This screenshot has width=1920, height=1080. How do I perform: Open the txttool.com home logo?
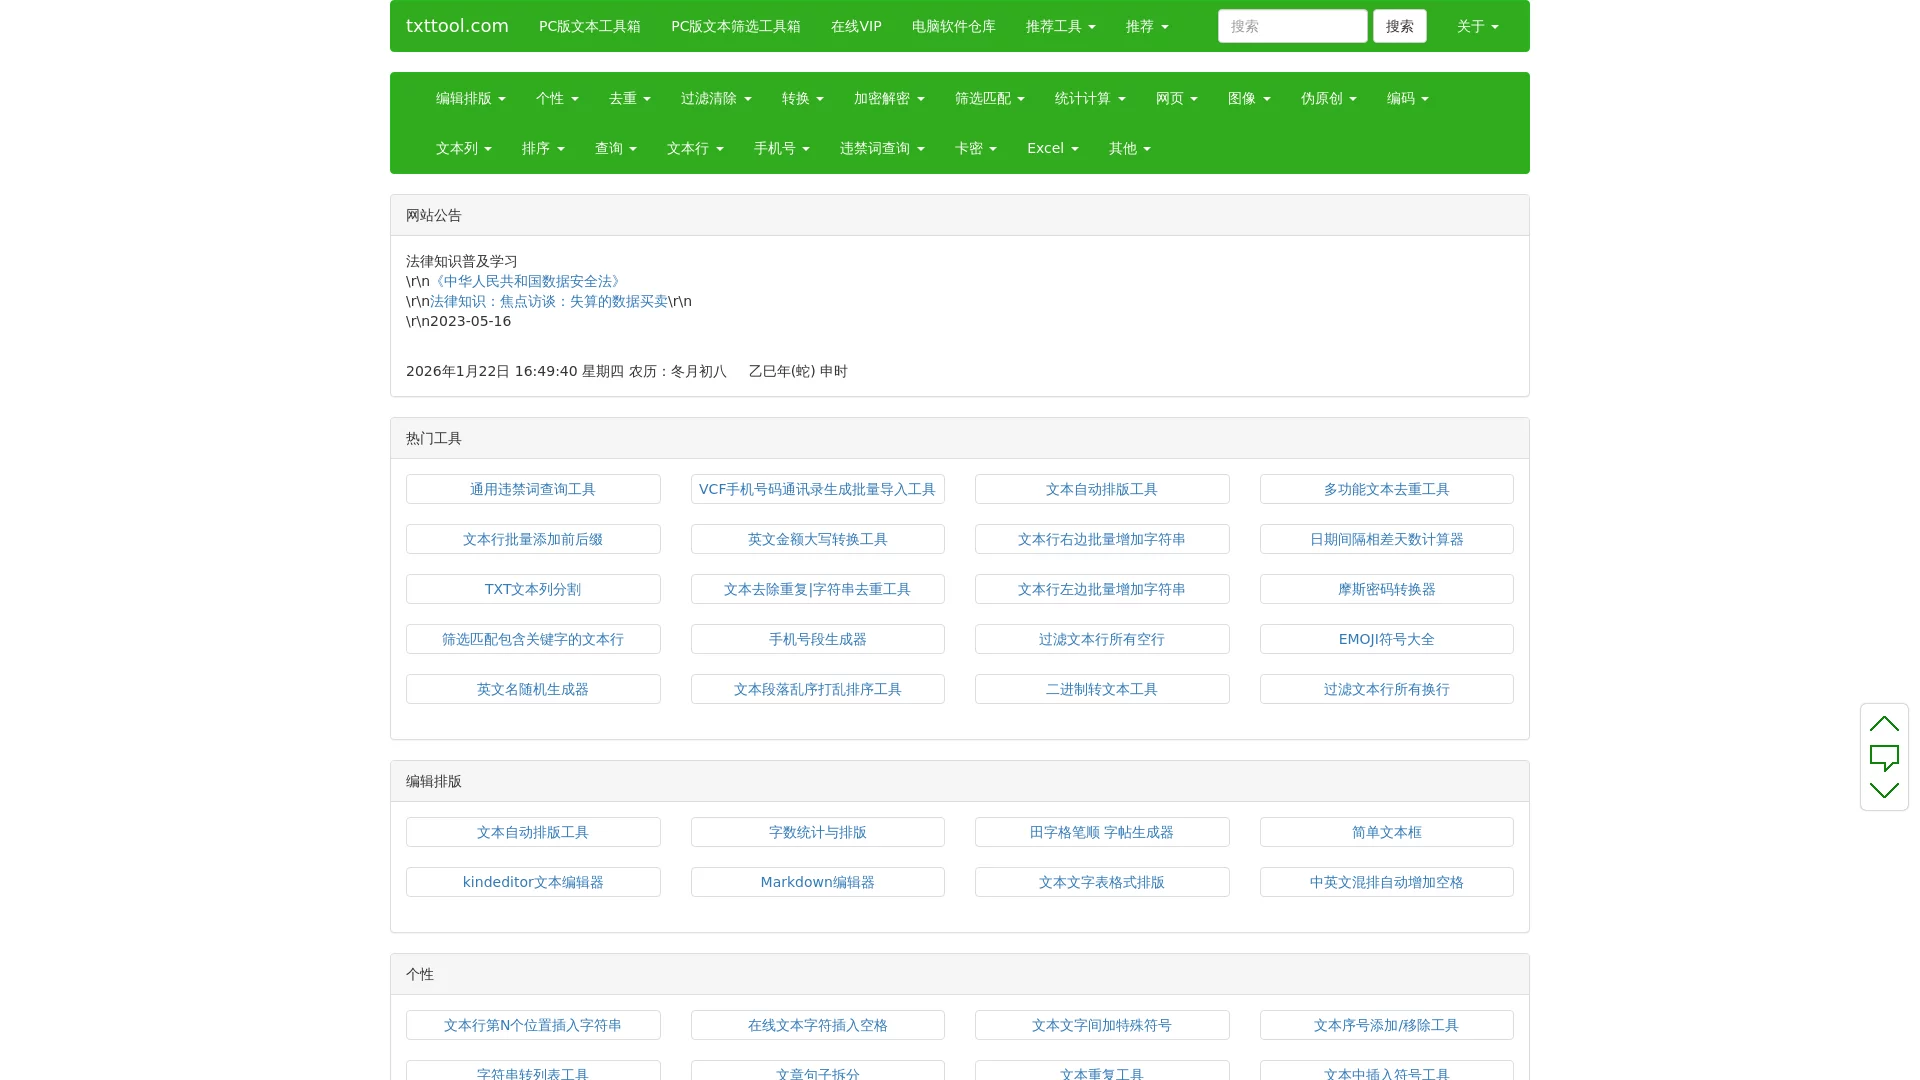[457, 26]
